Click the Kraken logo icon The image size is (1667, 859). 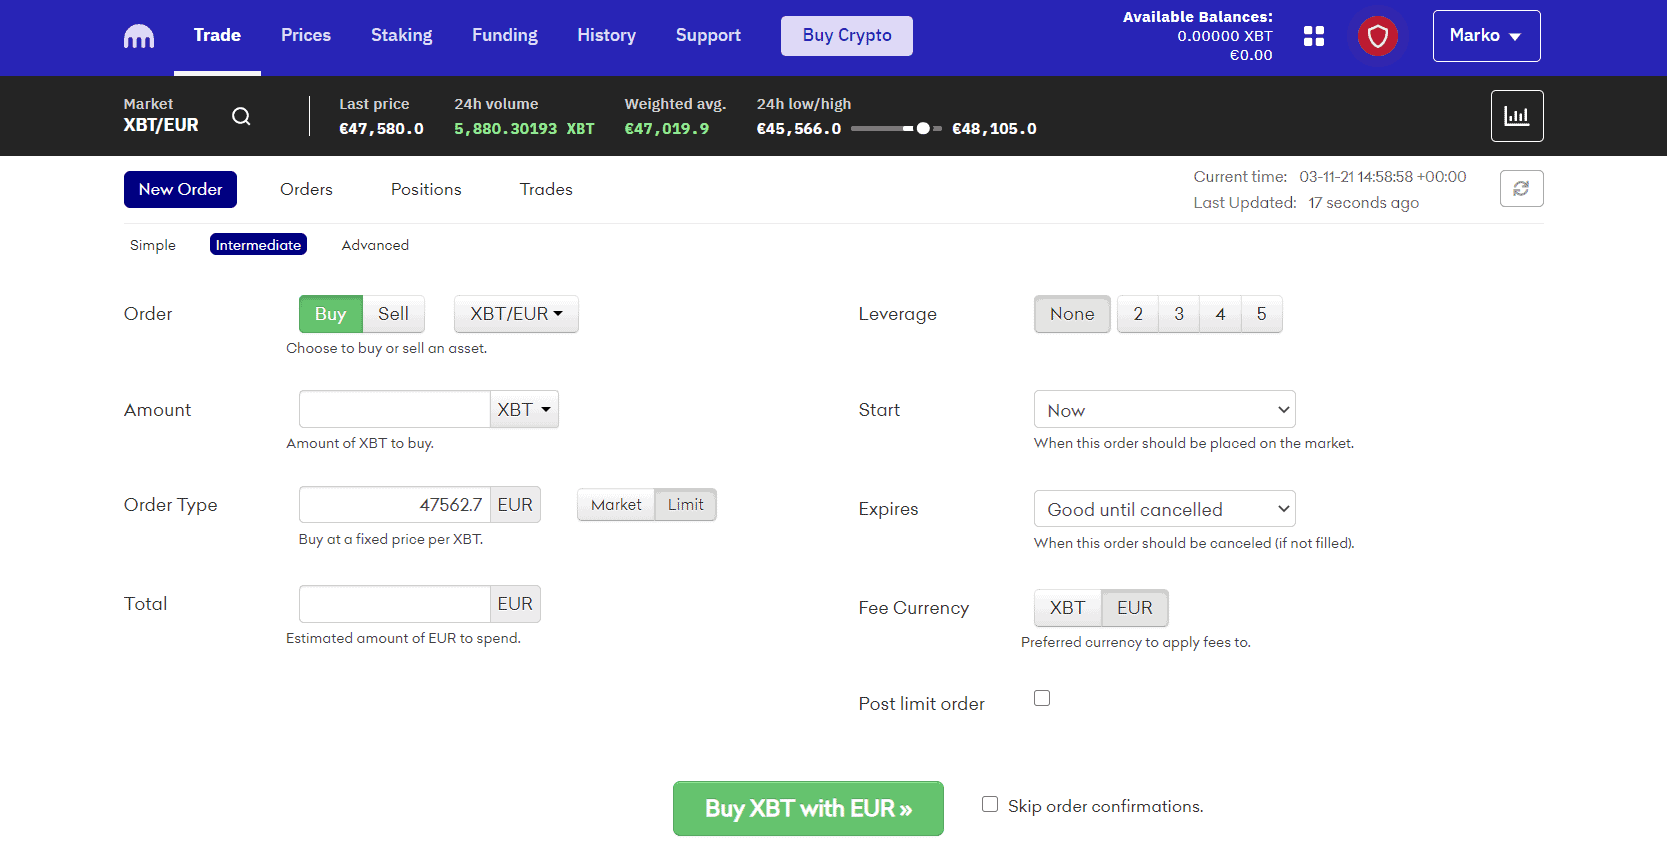[139, 37]
